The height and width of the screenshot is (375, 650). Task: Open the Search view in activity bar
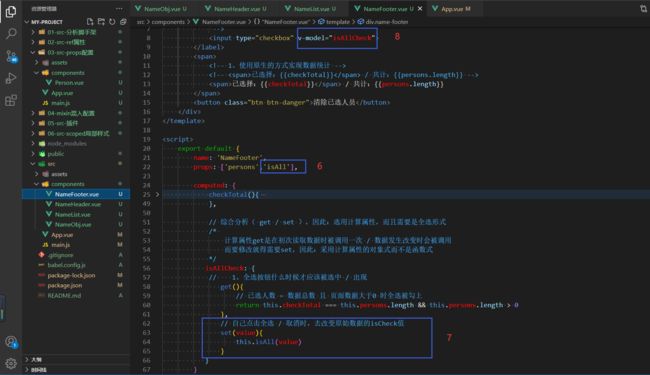(x=11, y=34)
